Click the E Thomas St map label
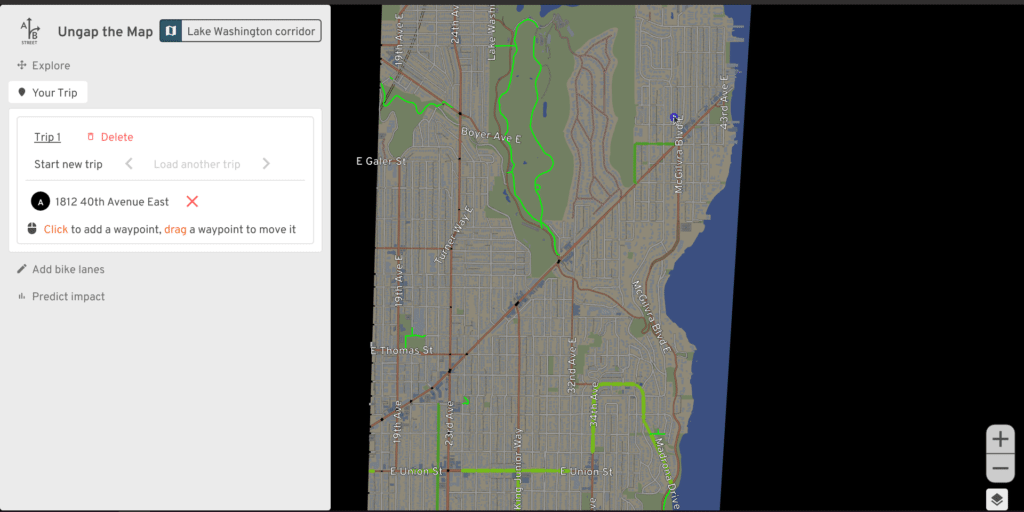The width and height of the screenshot is (1024, 512). pos(402,350)
